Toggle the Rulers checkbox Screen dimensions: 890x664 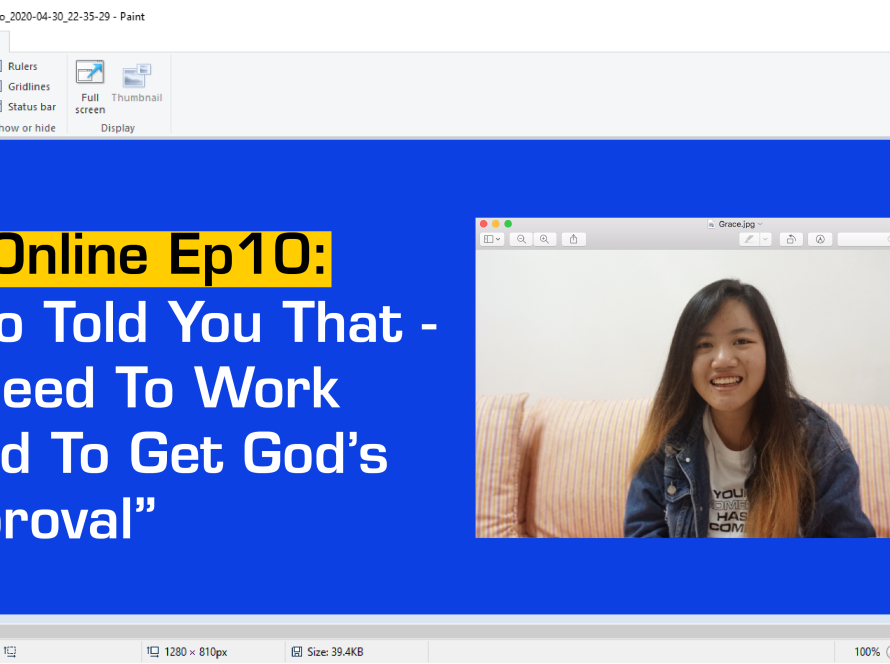point(1,66)
